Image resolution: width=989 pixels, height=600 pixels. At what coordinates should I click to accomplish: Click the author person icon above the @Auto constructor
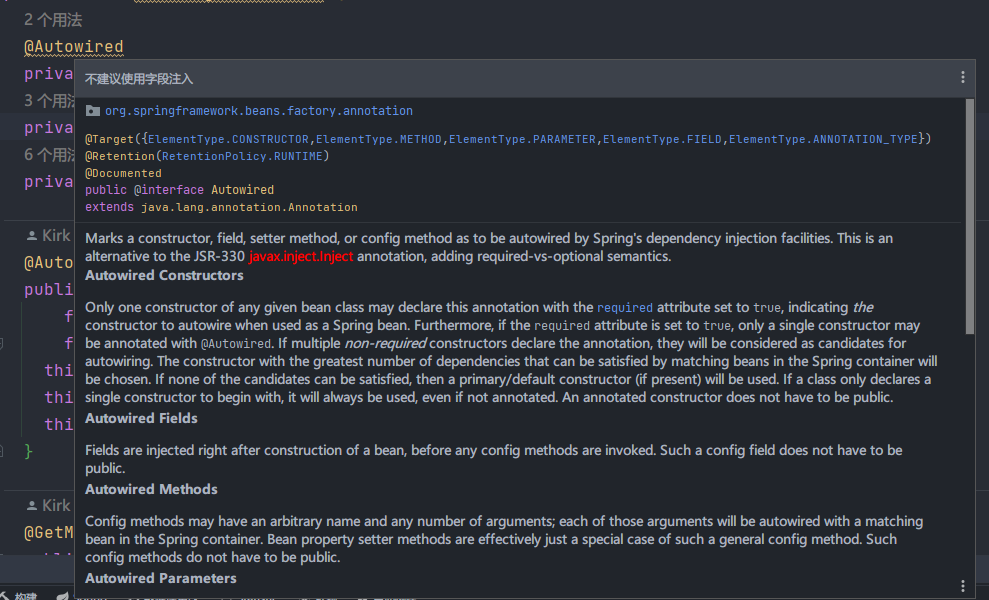(32, 236)
